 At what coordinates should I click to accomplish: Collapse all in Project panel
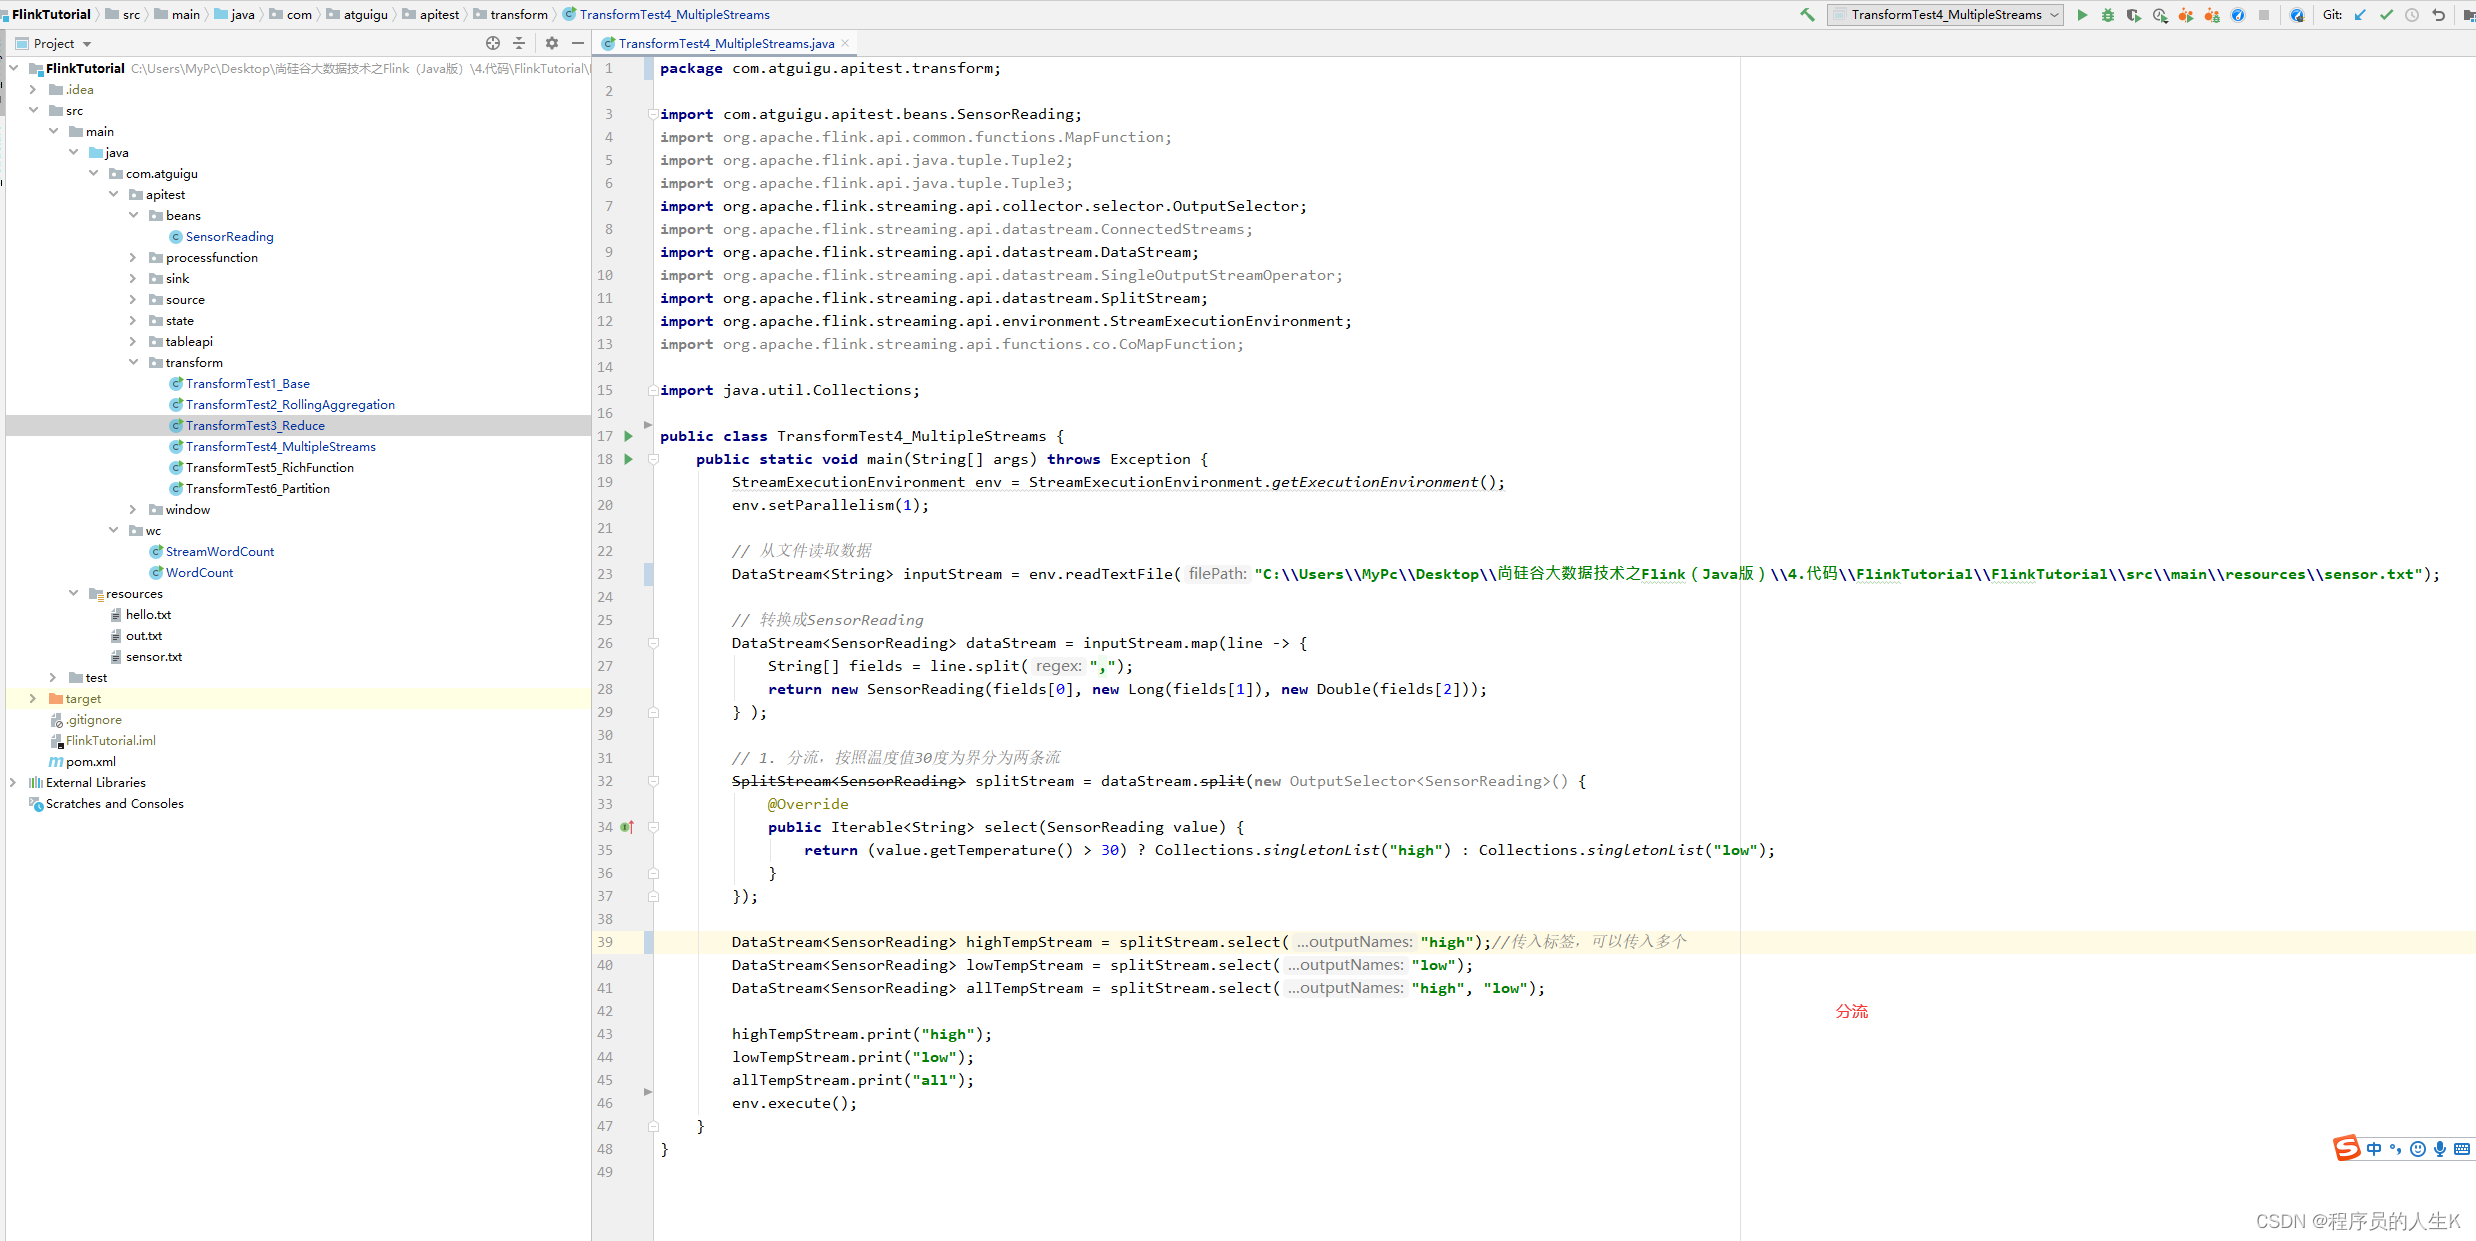(x=519, y=43)
